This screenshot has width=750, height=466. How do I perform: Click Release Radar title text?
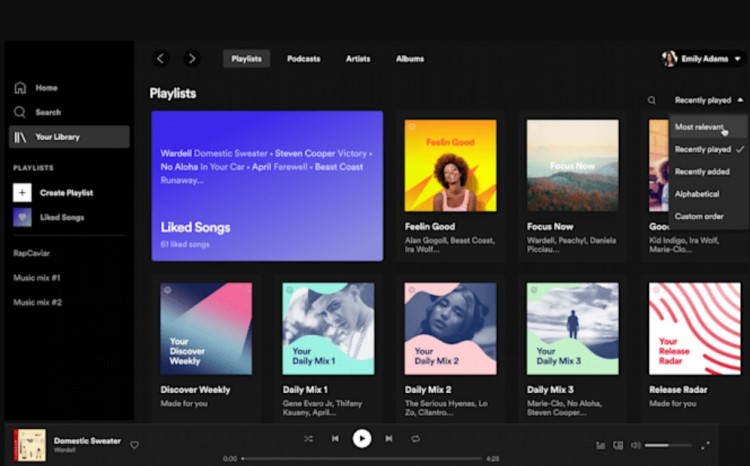click(678, 389)
